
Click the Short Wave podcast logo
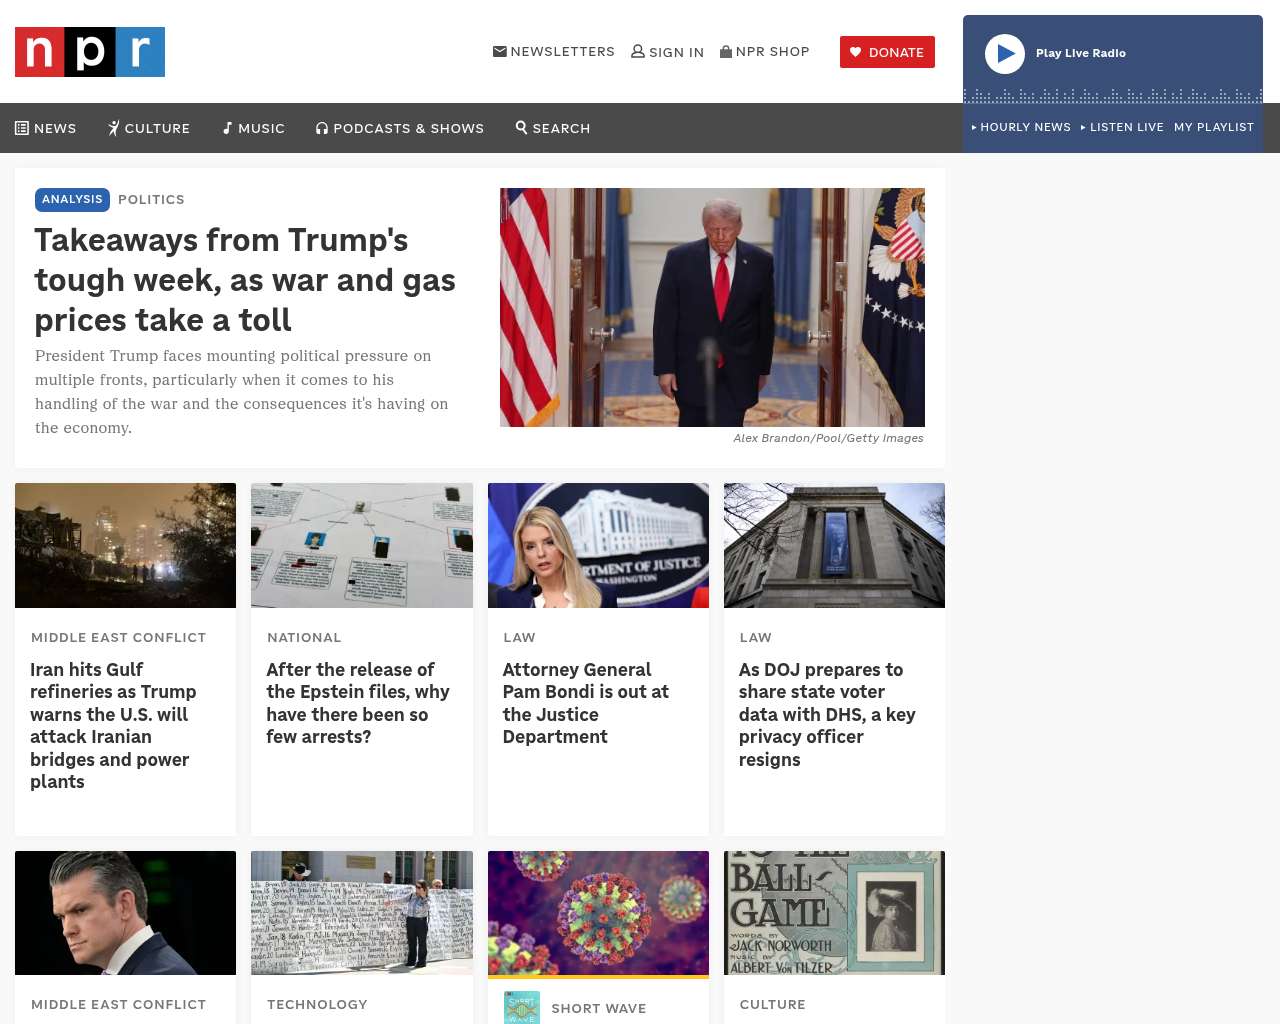522,1007
